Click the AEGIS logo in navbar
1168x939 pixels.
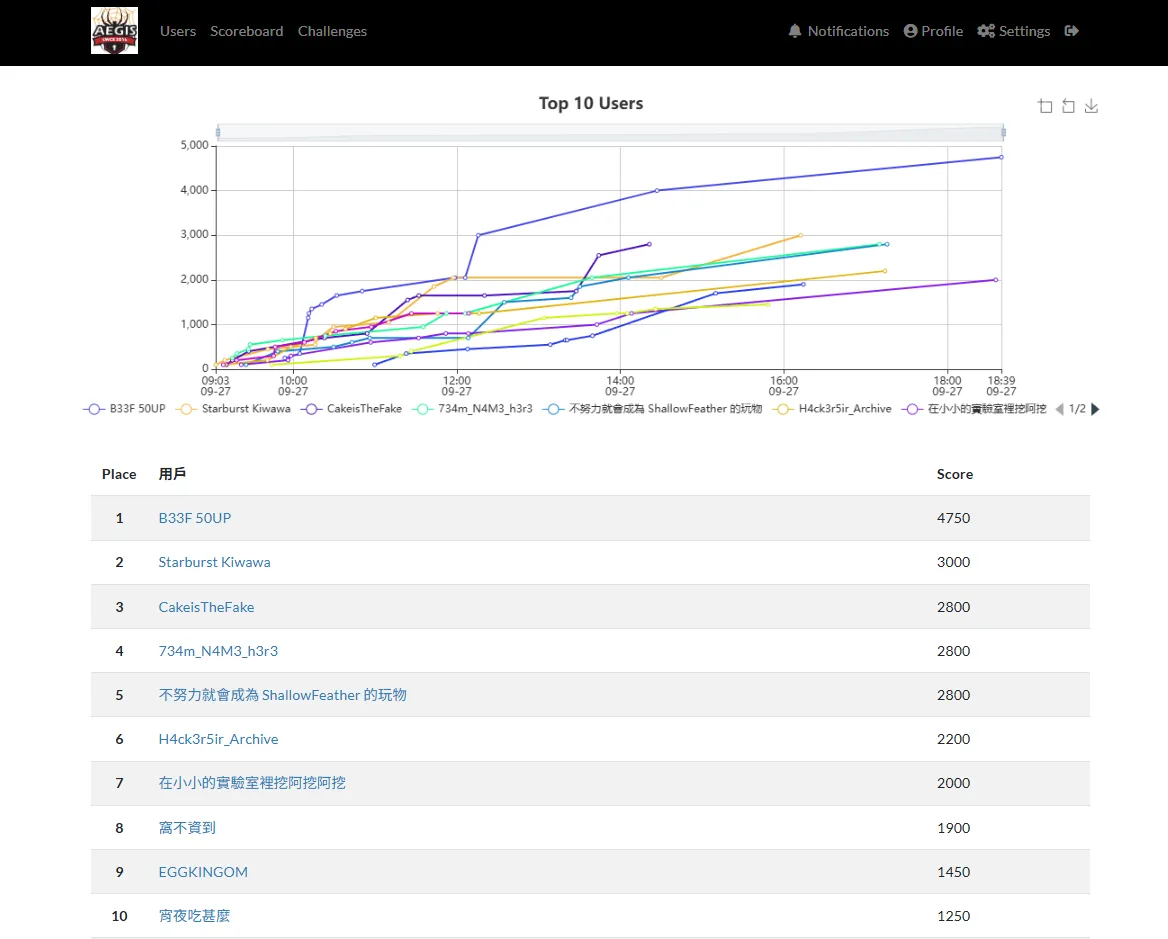(114, 31)
